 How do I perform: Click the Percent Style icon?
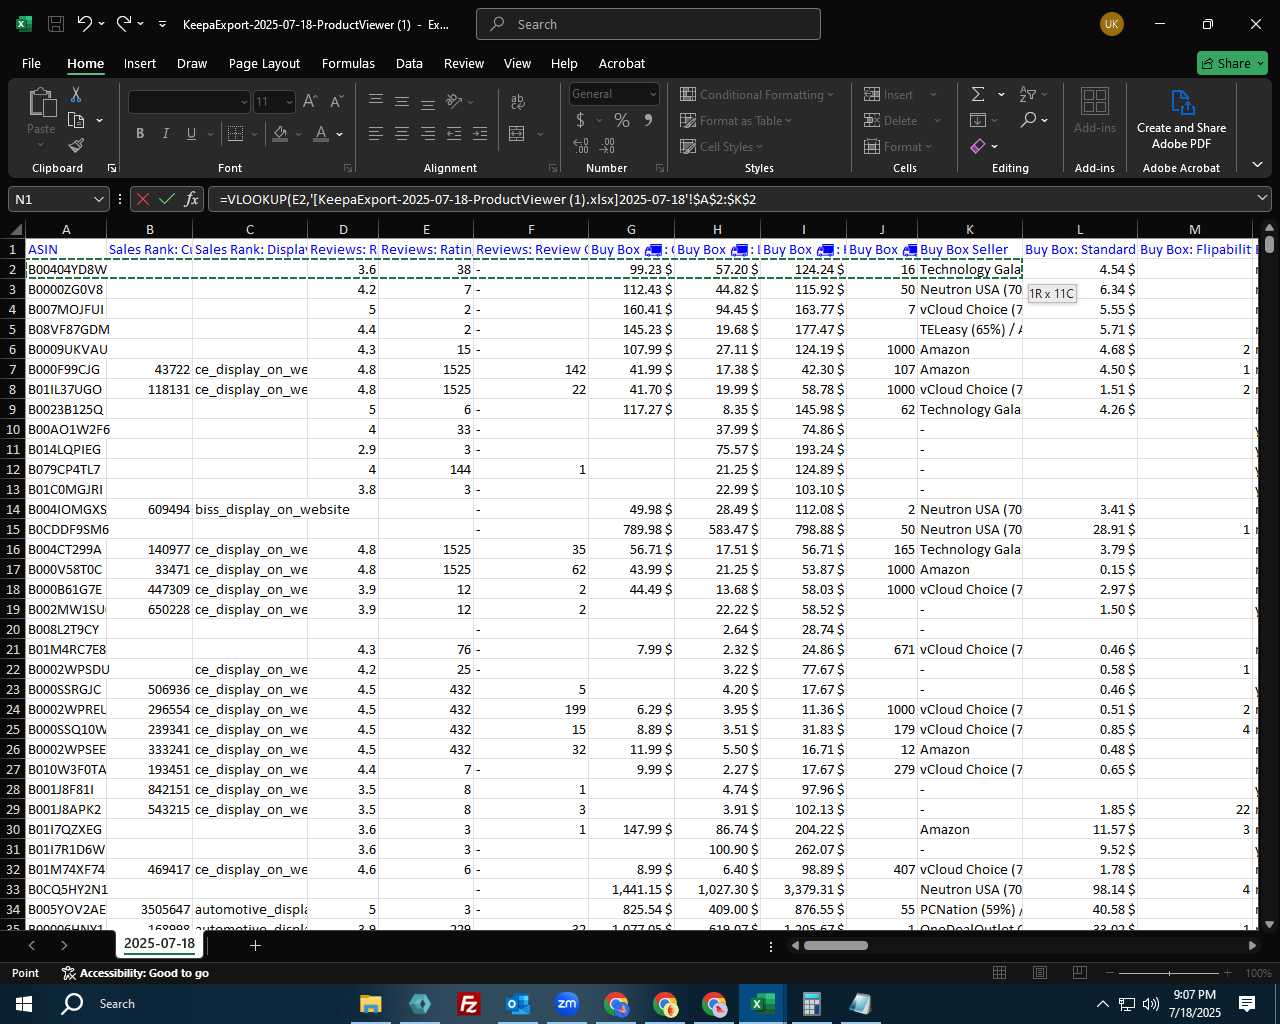click(622, 120)
